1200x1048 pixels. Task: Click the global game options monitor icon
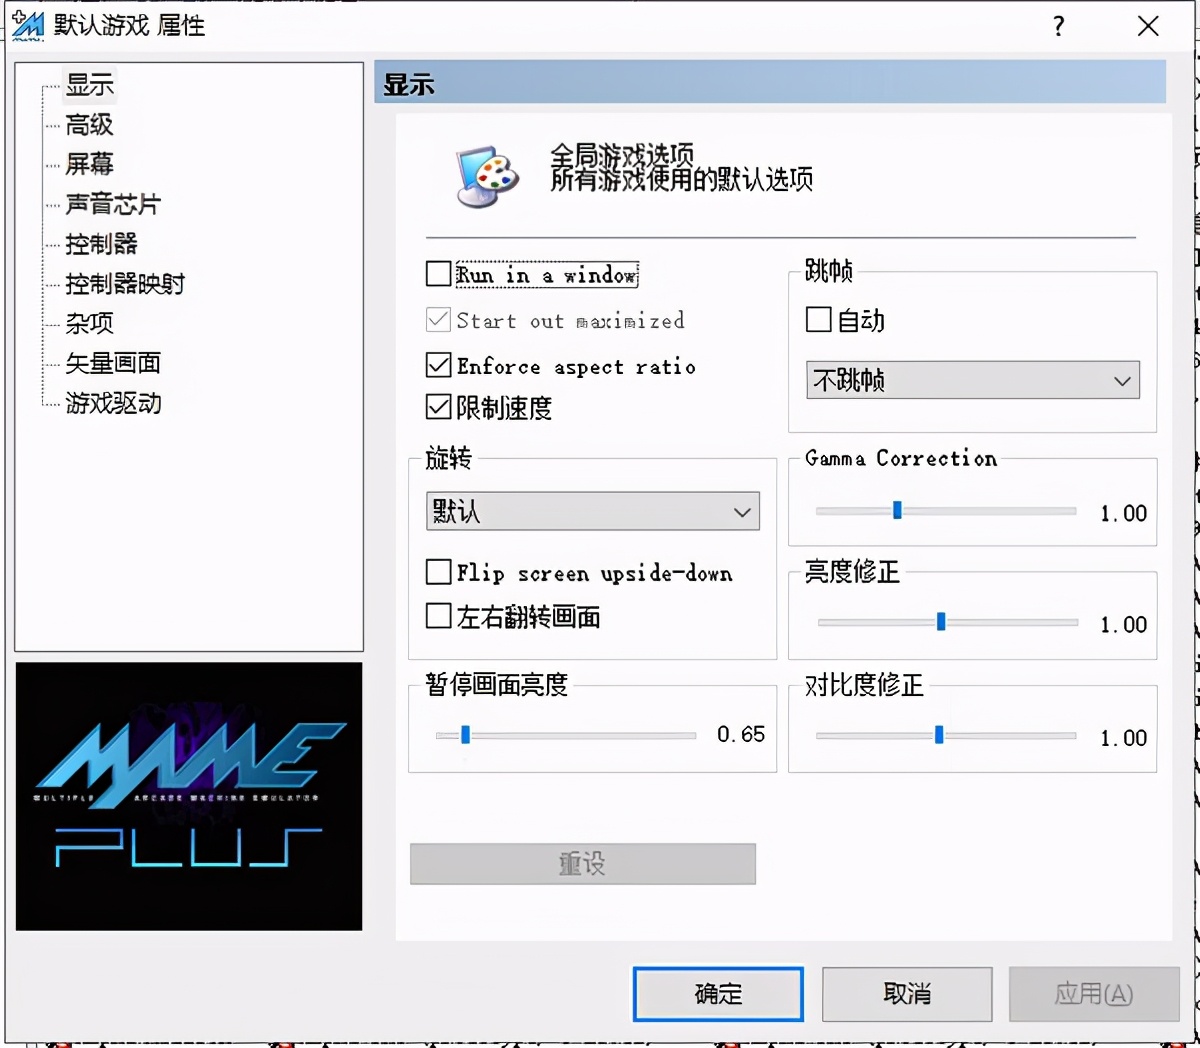pyautogui.click(x=486, y=176)
